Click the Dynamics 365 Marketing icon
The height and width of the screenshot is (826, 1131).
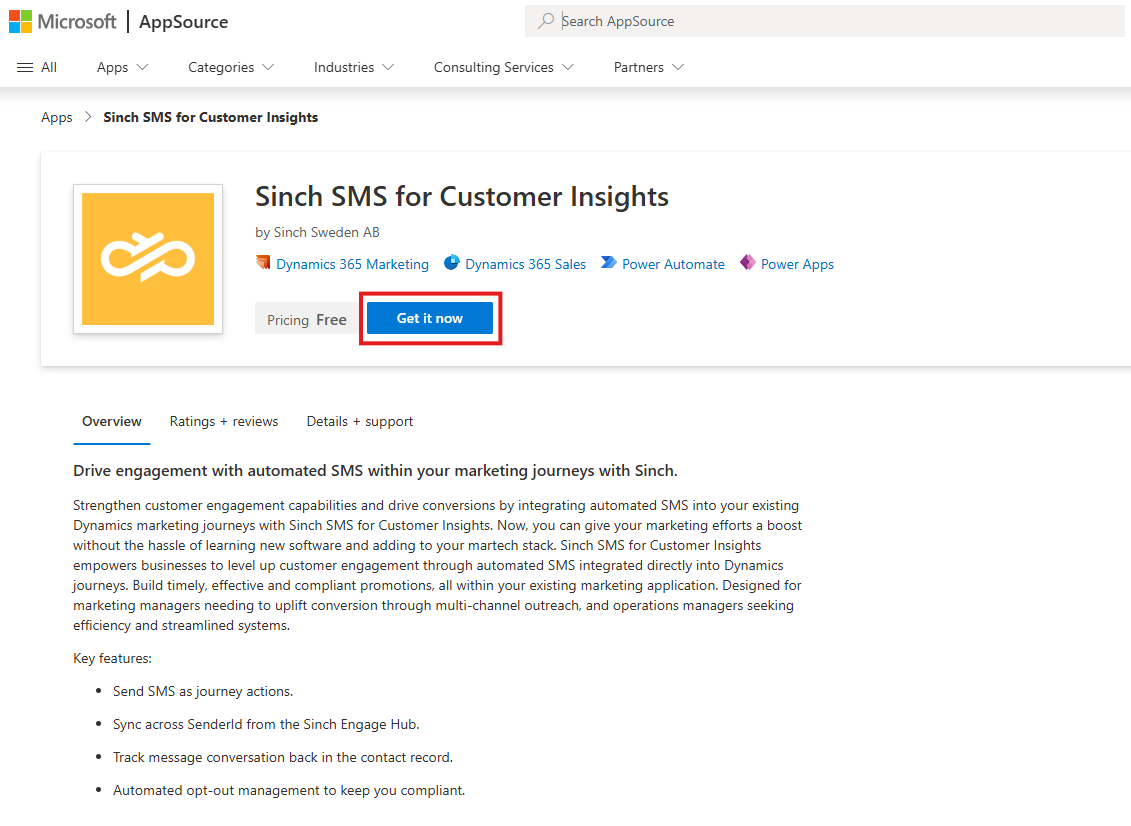[263, 263]
